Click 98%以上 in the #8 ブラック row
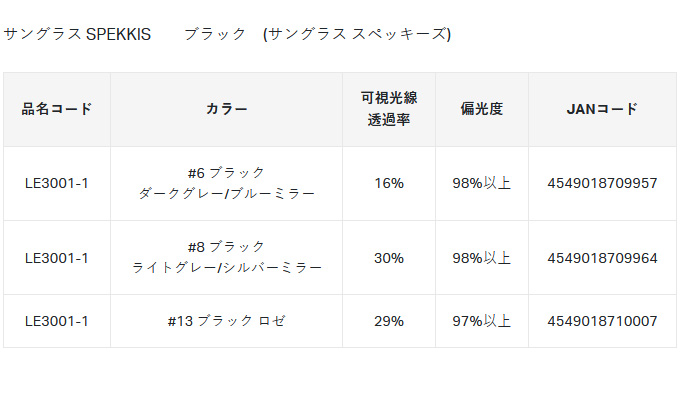This screenshot has height=406, width=680. (481, 259)
